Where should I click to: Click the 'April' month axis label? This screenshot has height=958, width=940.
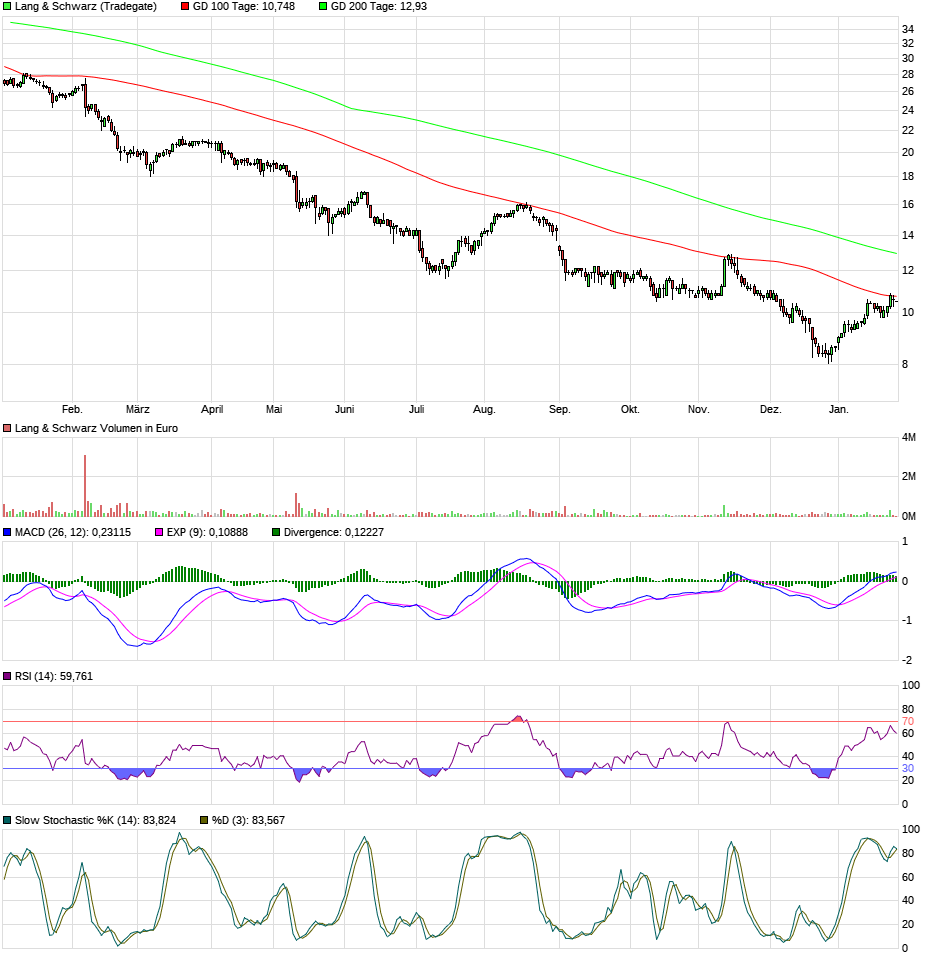click(212, 410)
